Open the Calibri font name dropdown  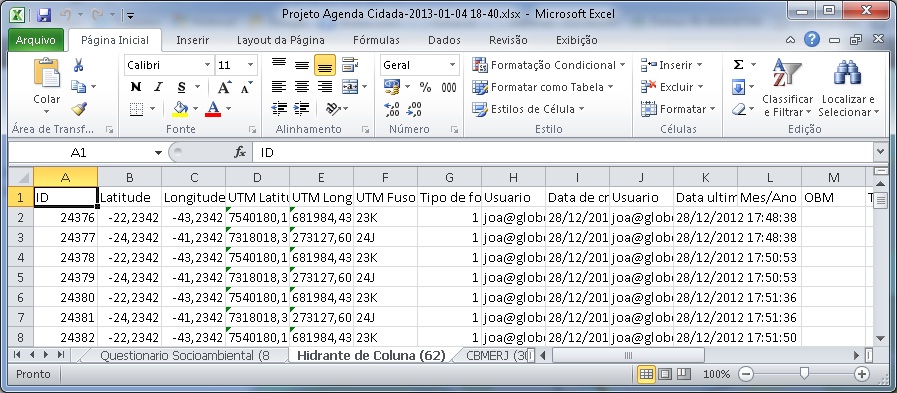coord(208,65)
